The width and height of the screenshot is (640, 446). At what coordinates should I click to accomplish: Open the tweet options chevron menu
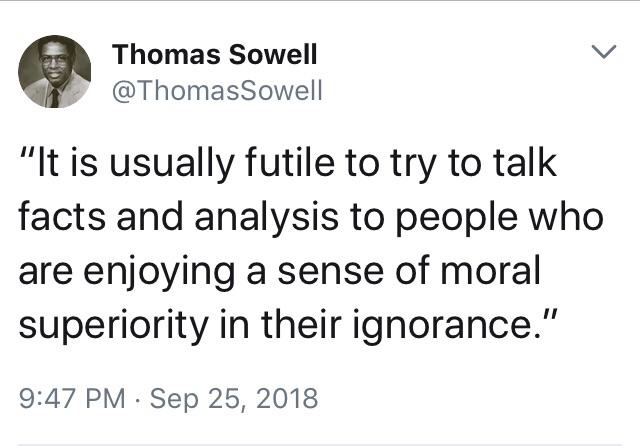[601, 52]
